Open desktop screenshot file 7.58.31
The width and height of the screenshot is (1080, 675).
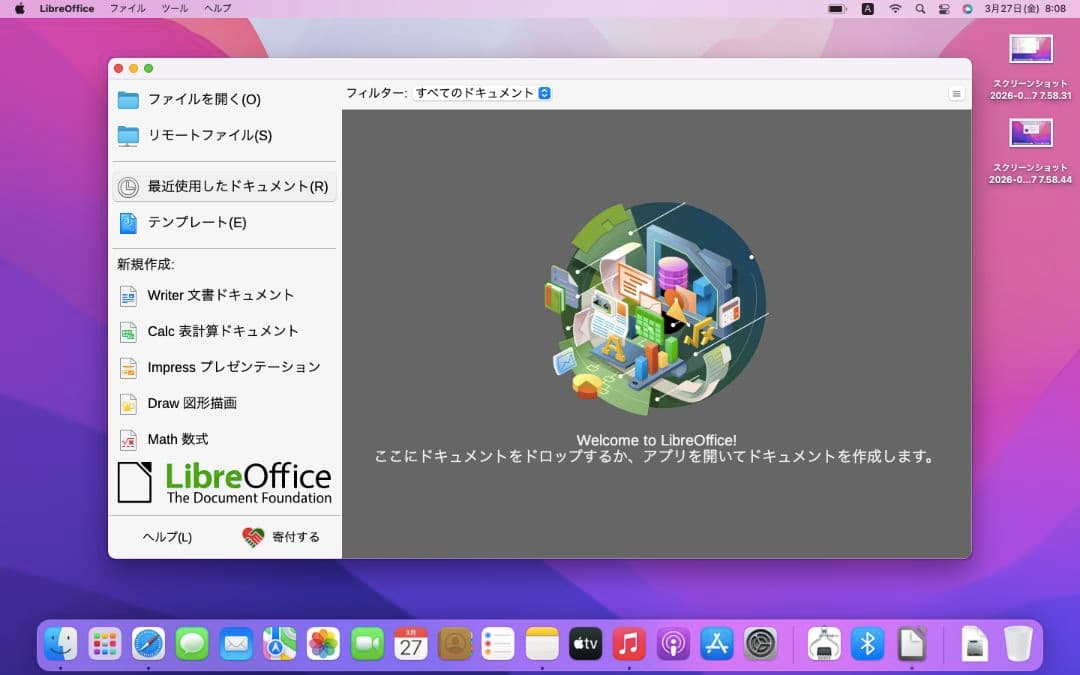pos(1030,67)
